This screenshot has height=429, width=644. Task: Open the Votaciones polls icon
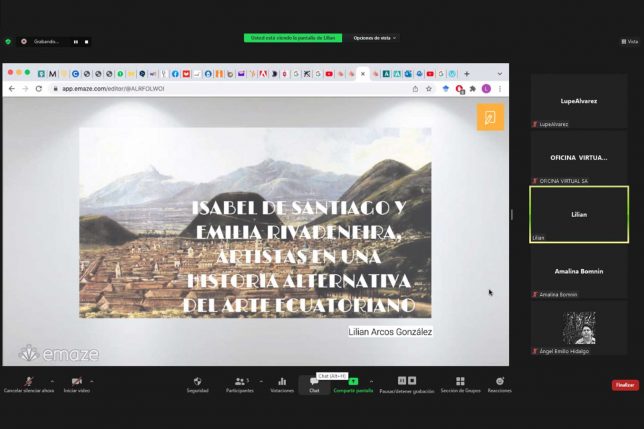coord(282,381)
